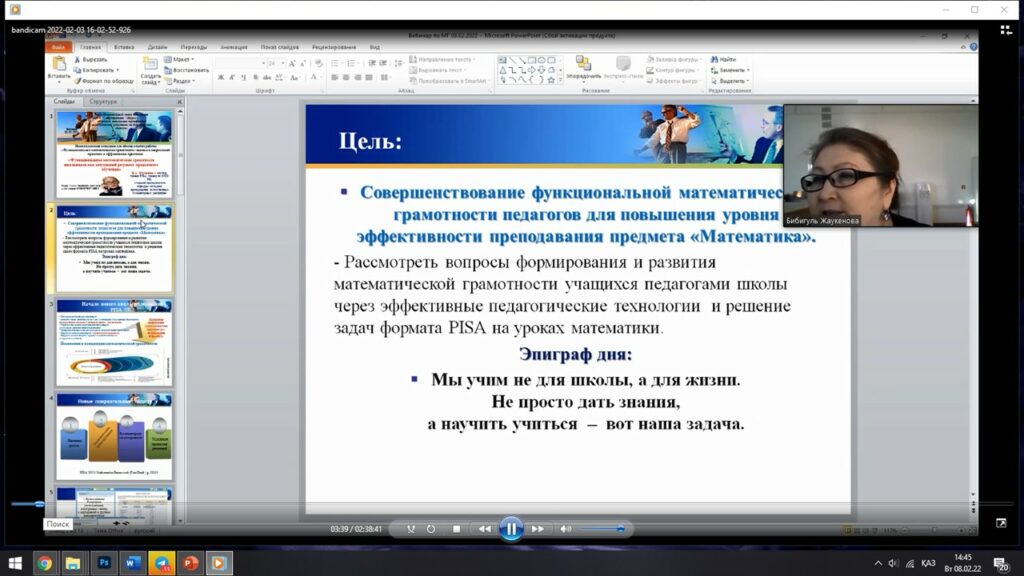Align text left in paragraph group
This screenshot has width=1024, height=576.
(334, 78)
